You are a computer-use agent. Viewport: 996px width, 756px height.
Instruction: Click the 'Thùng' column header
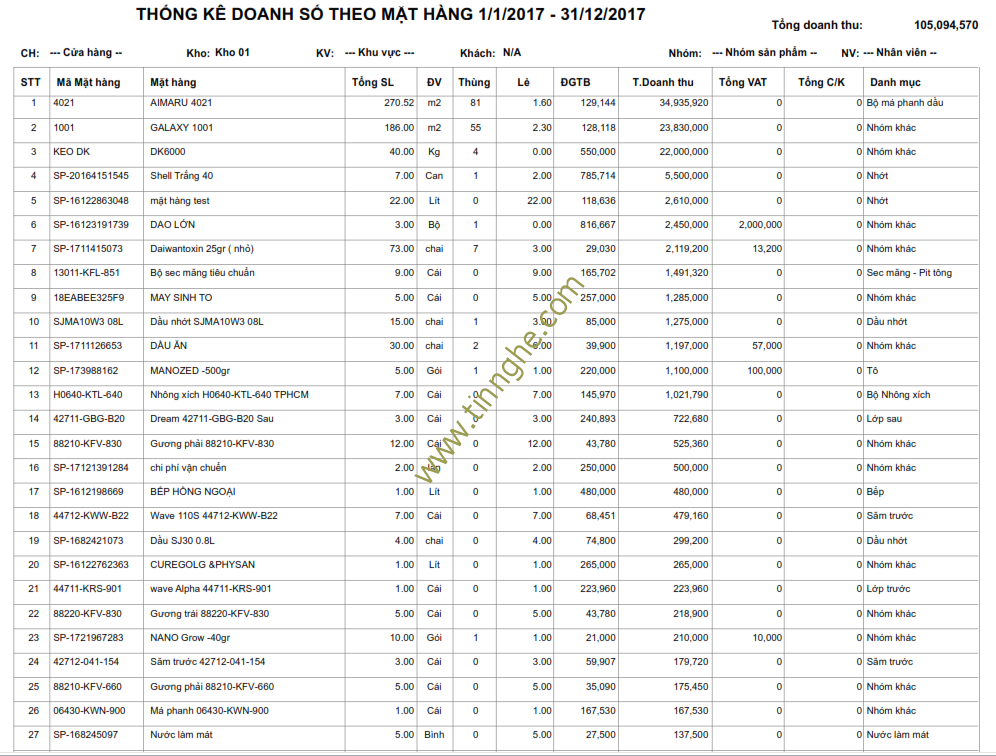[474, 83]
